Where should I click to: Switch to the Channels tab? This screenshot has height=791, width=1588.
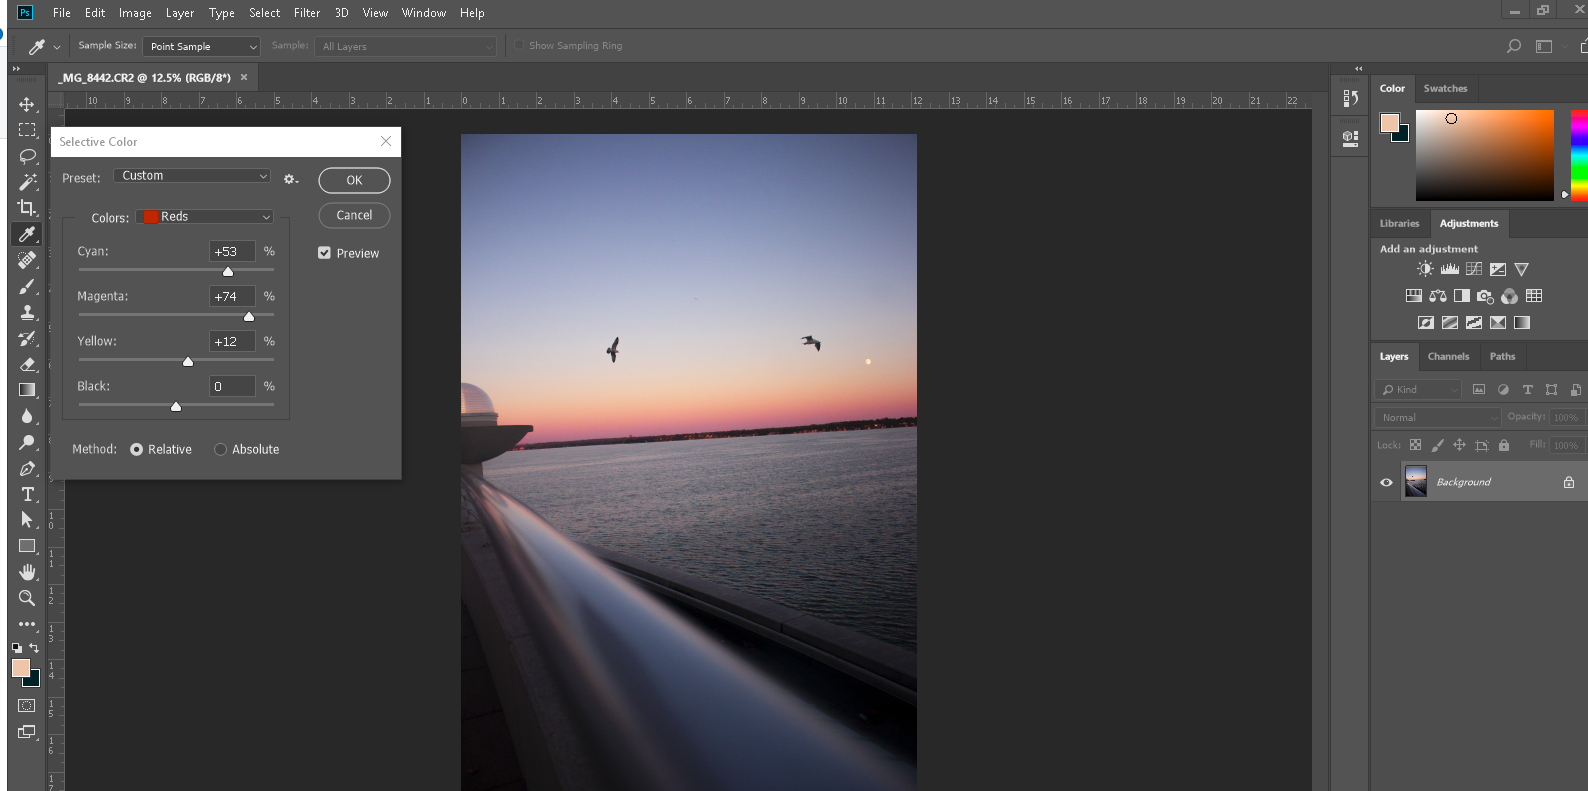click(1448, 357)
